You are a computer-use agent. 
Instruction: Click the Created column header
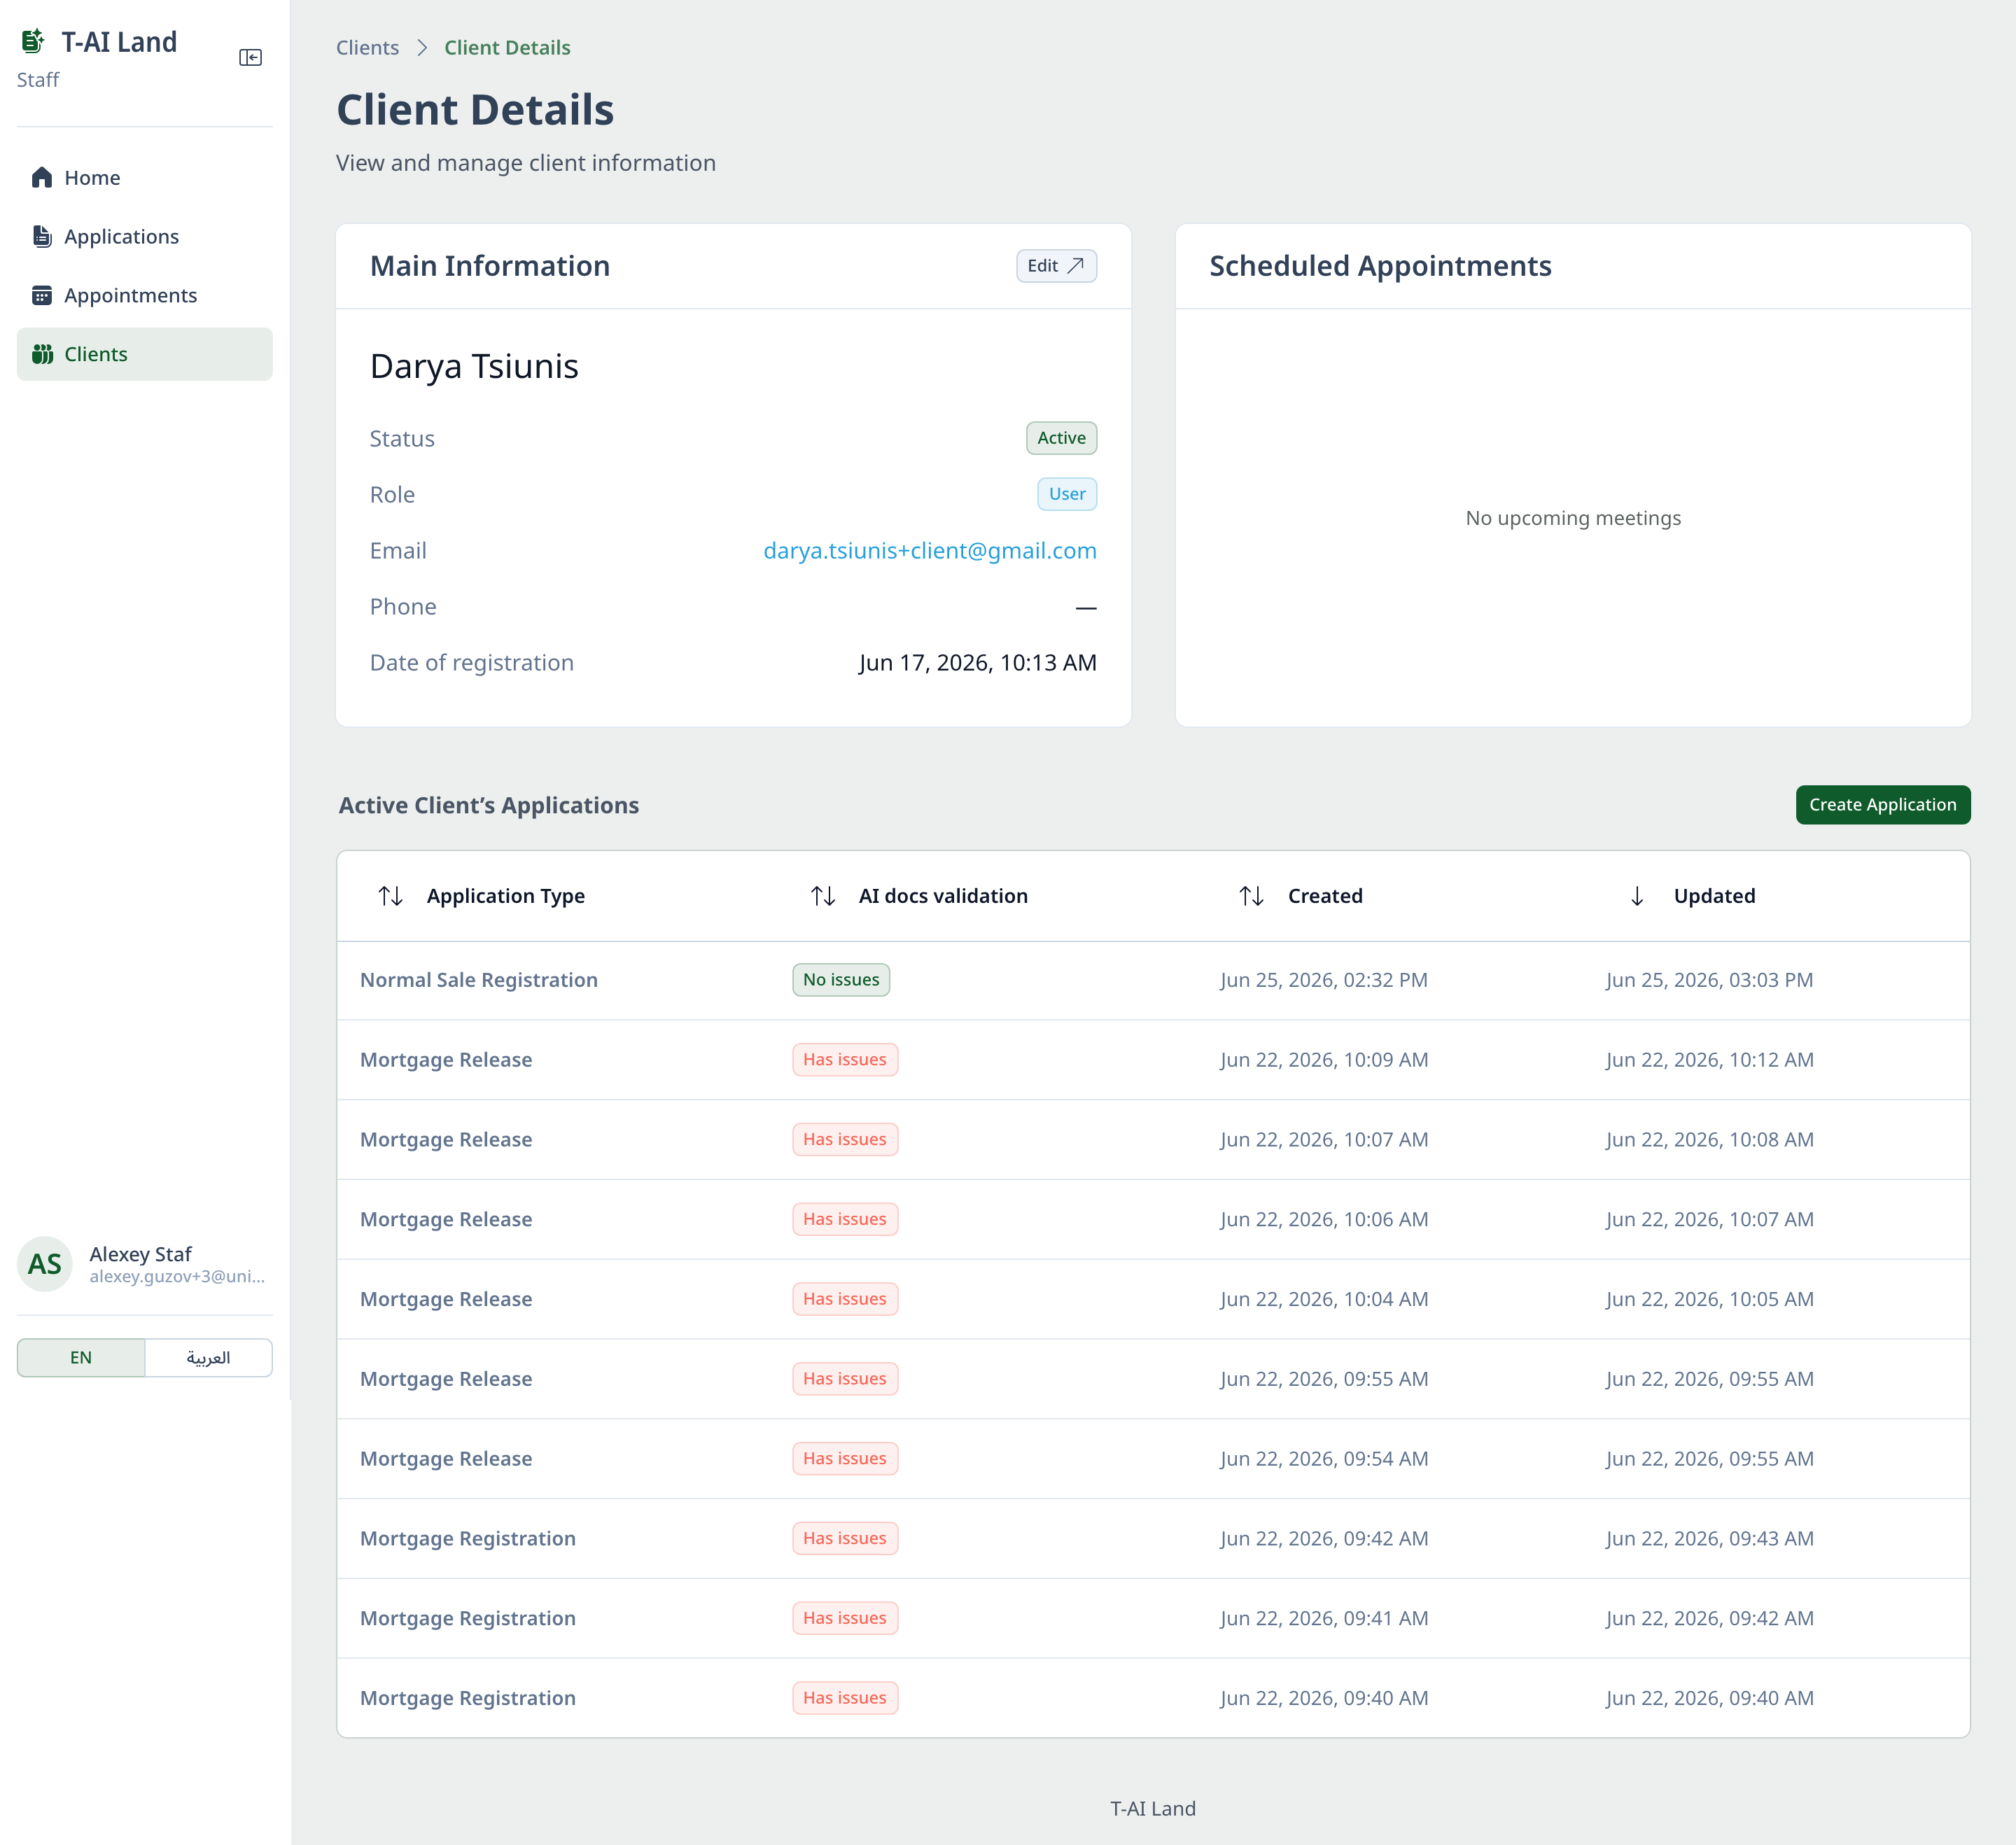coord(1325,896)
